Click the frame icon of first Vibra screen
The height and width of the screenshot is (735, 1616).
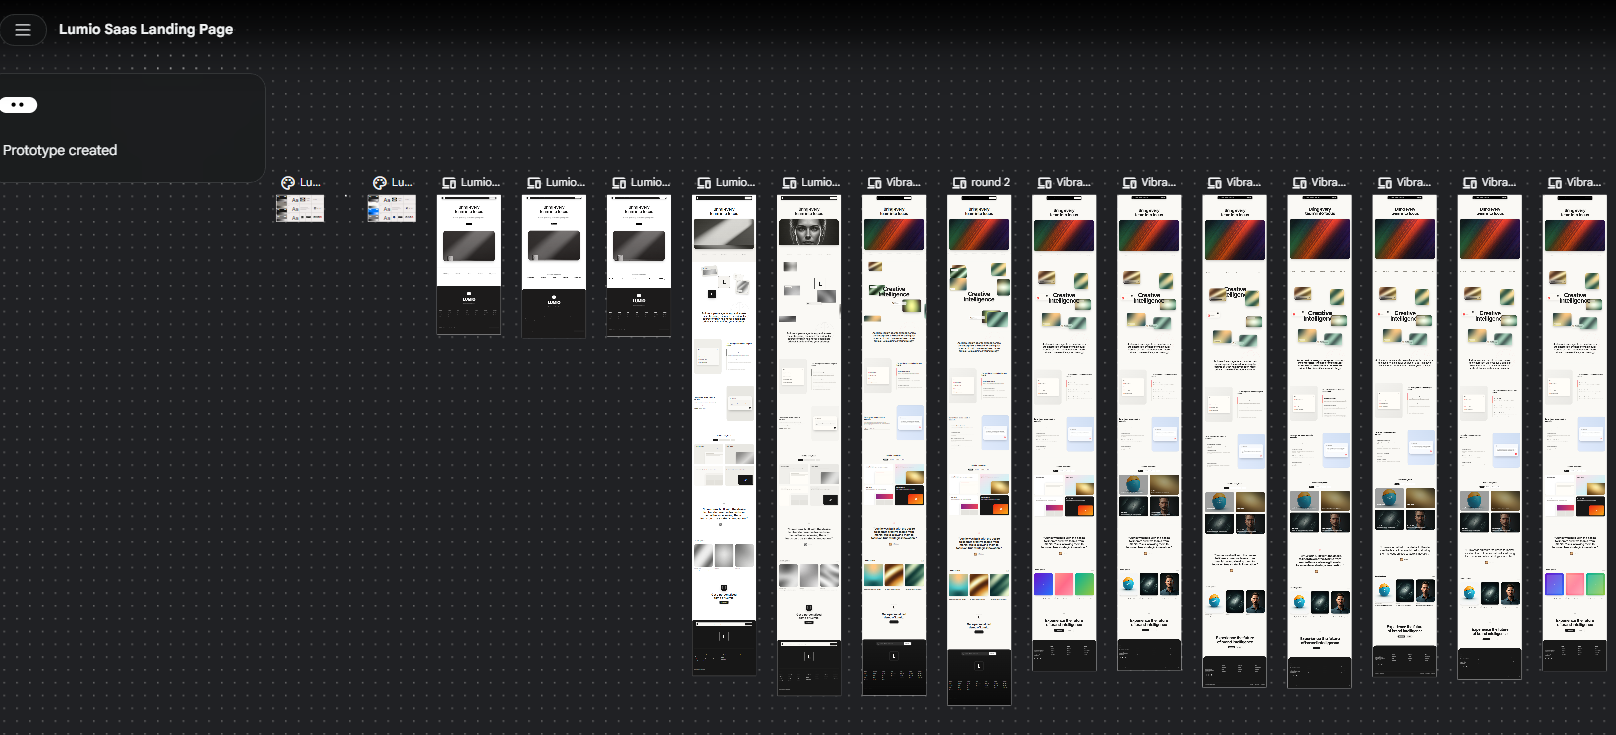pyautogui.click(x=874, y=183)
